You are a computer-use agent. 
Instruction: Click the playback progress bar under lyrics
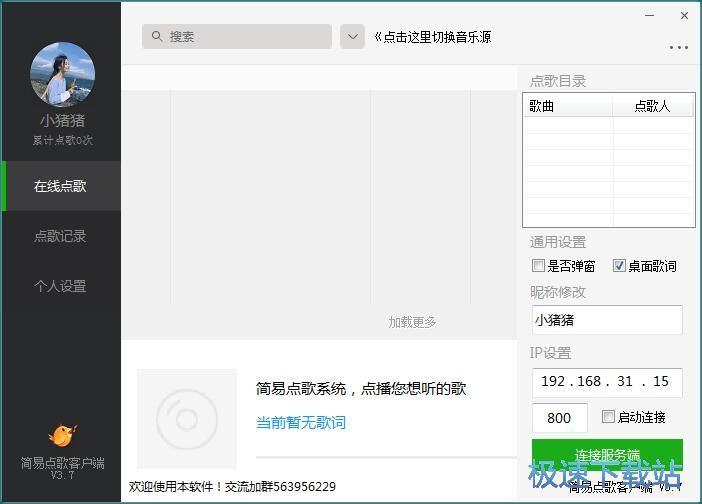coord(386,457)
